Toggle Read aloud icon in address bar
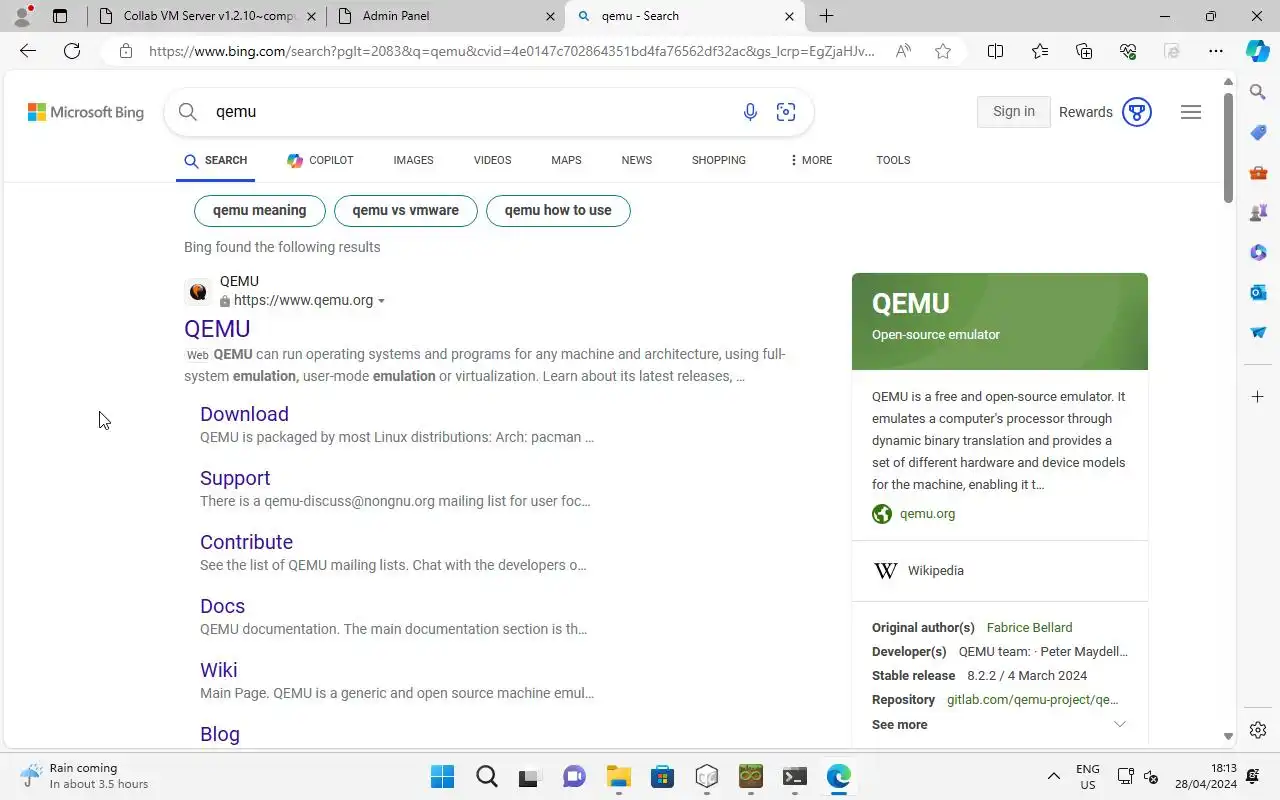This screenshot has width=1280, height=800. pyautogui.click(x=903, y=51)
